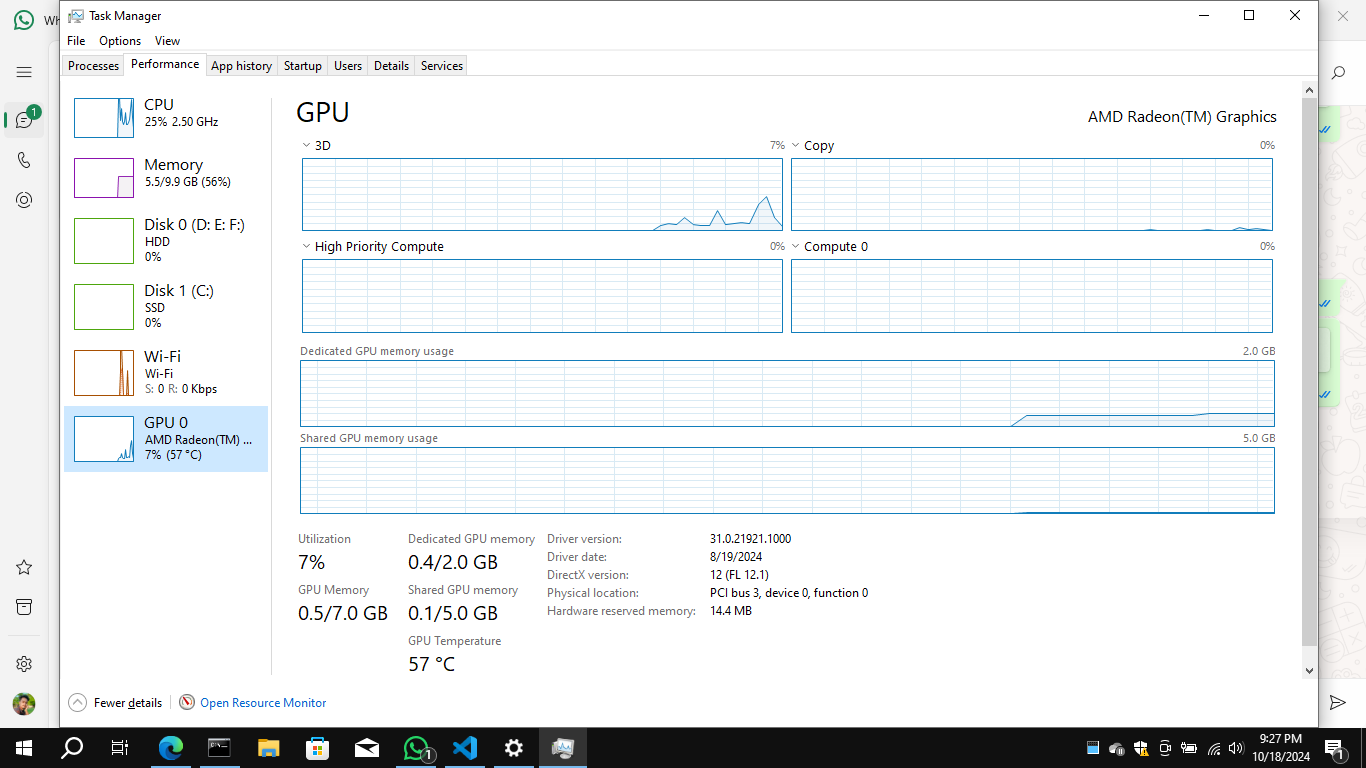Open Command Prompt from taskbar
Image resolution: width=1366 pixels, height=768 pixels.
pos(220,748)
